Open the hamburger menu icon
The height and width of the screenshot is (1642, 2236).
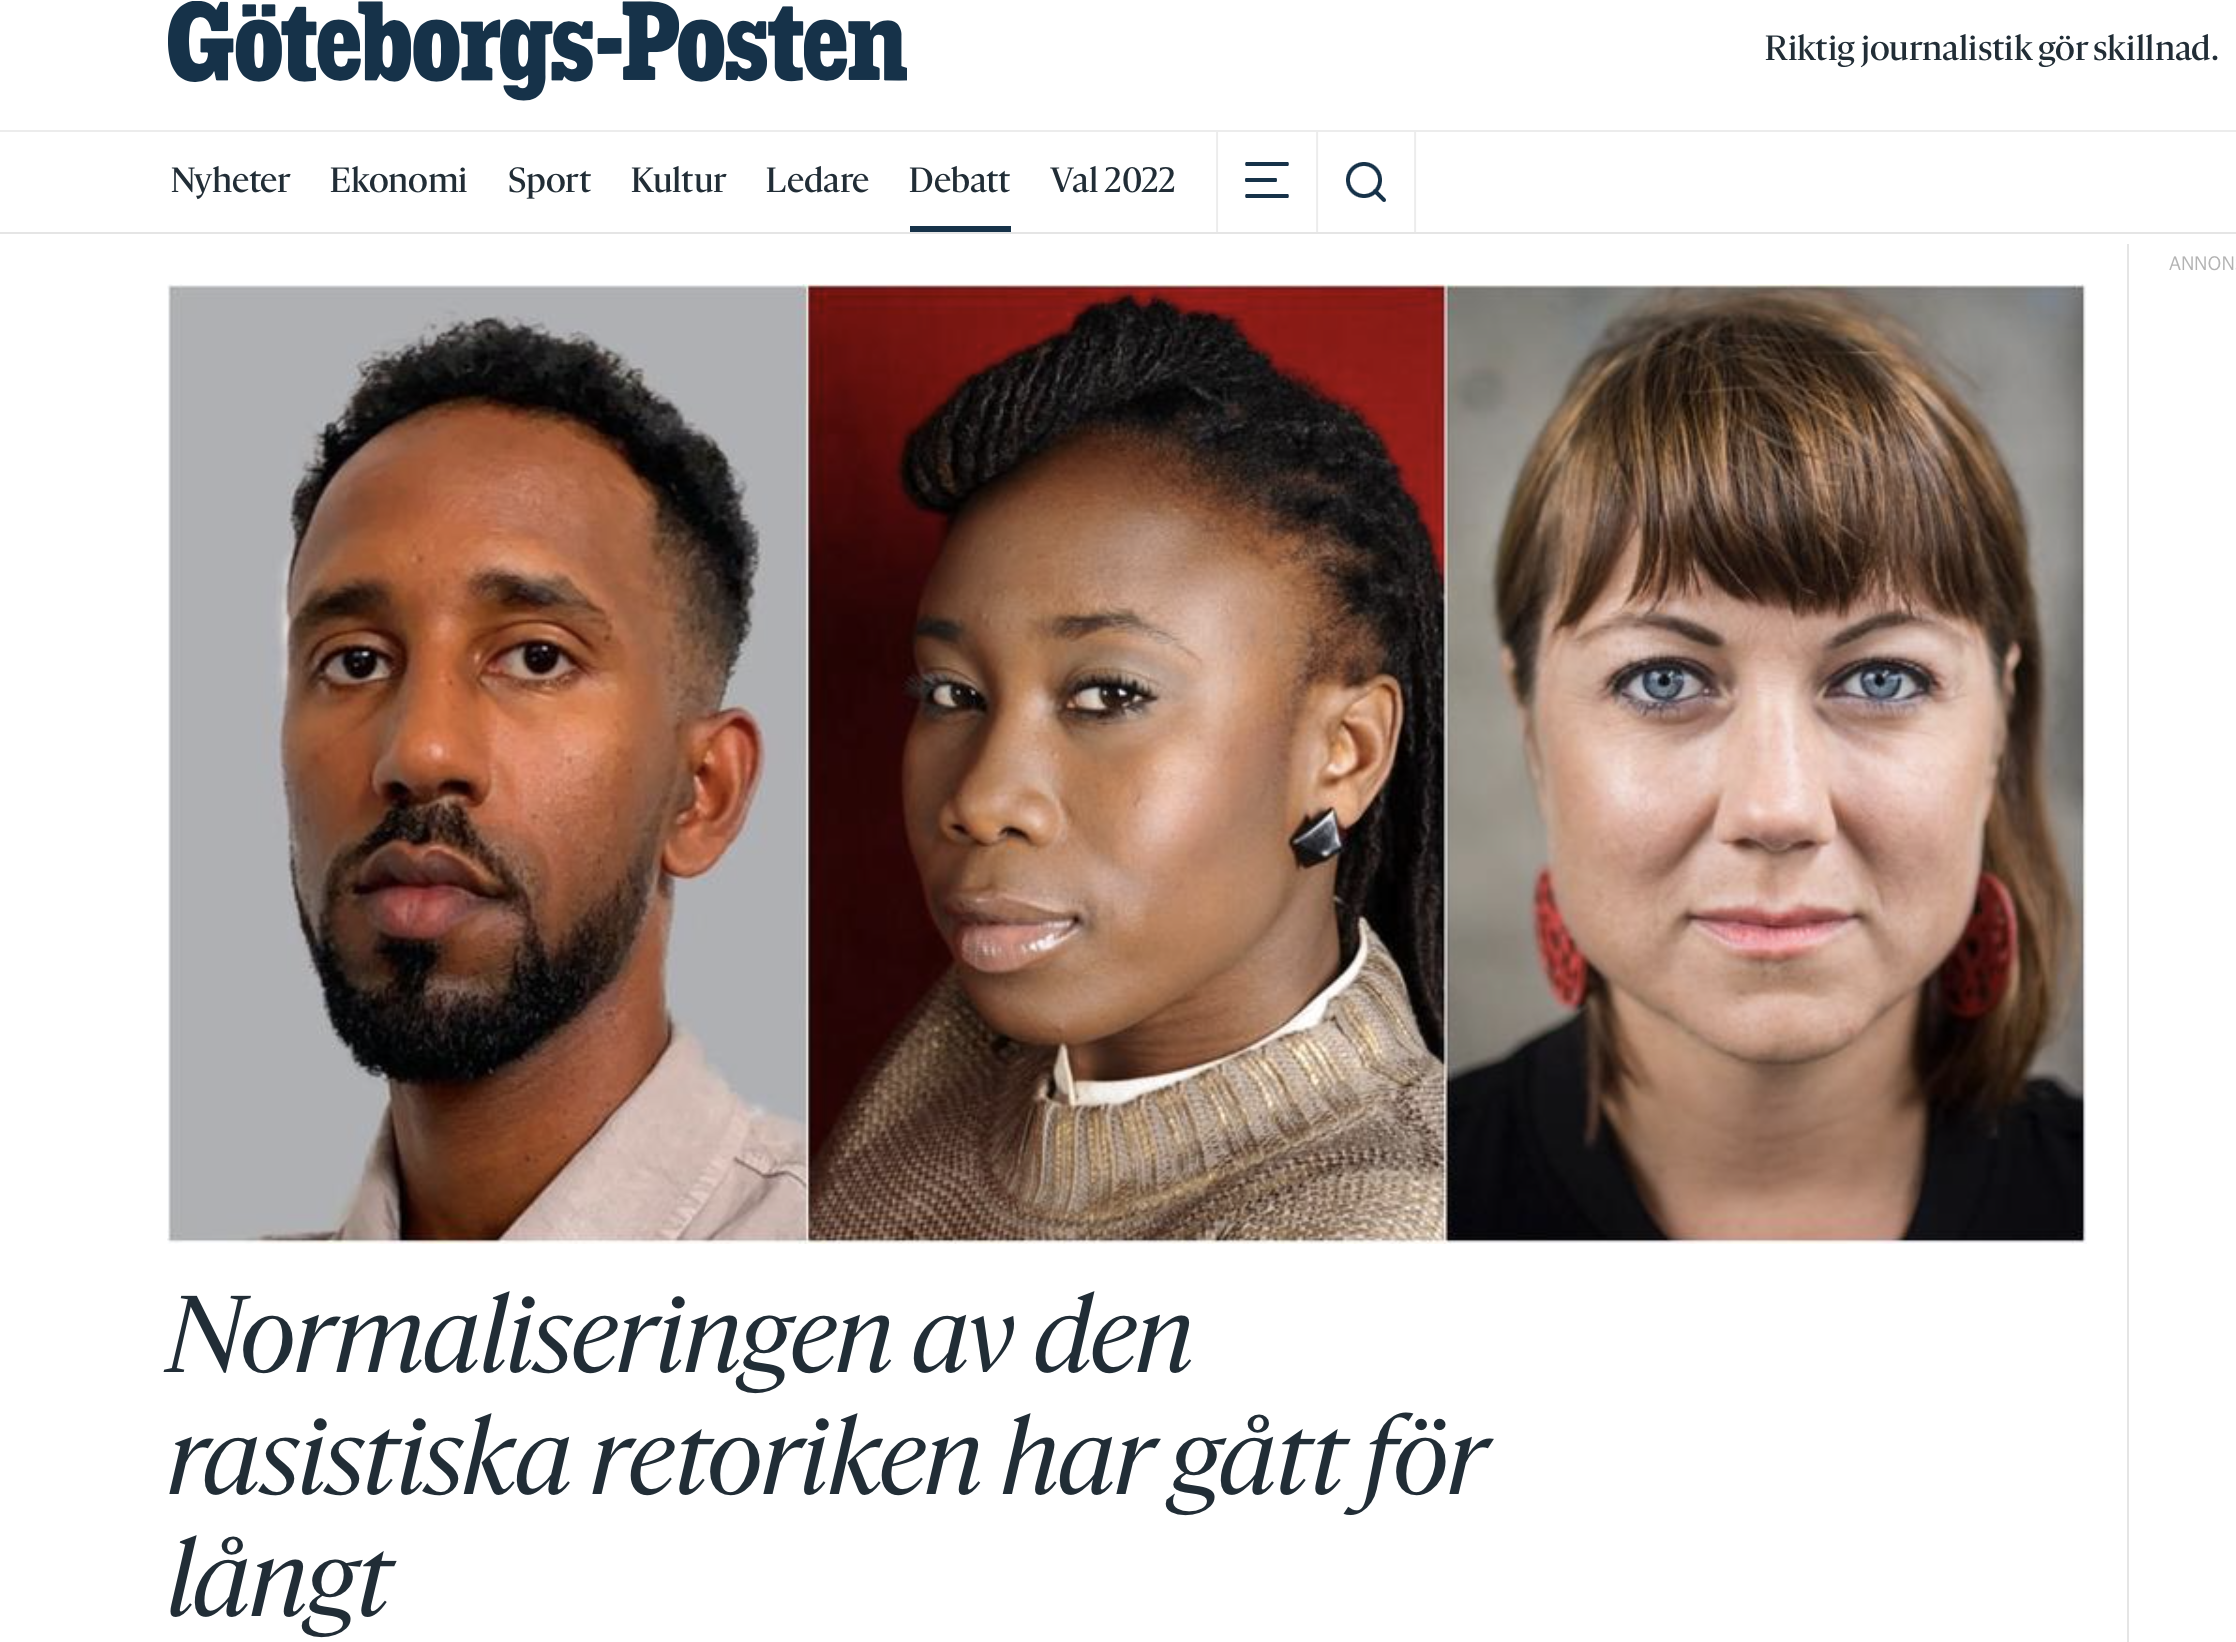tap(1266, 181)
